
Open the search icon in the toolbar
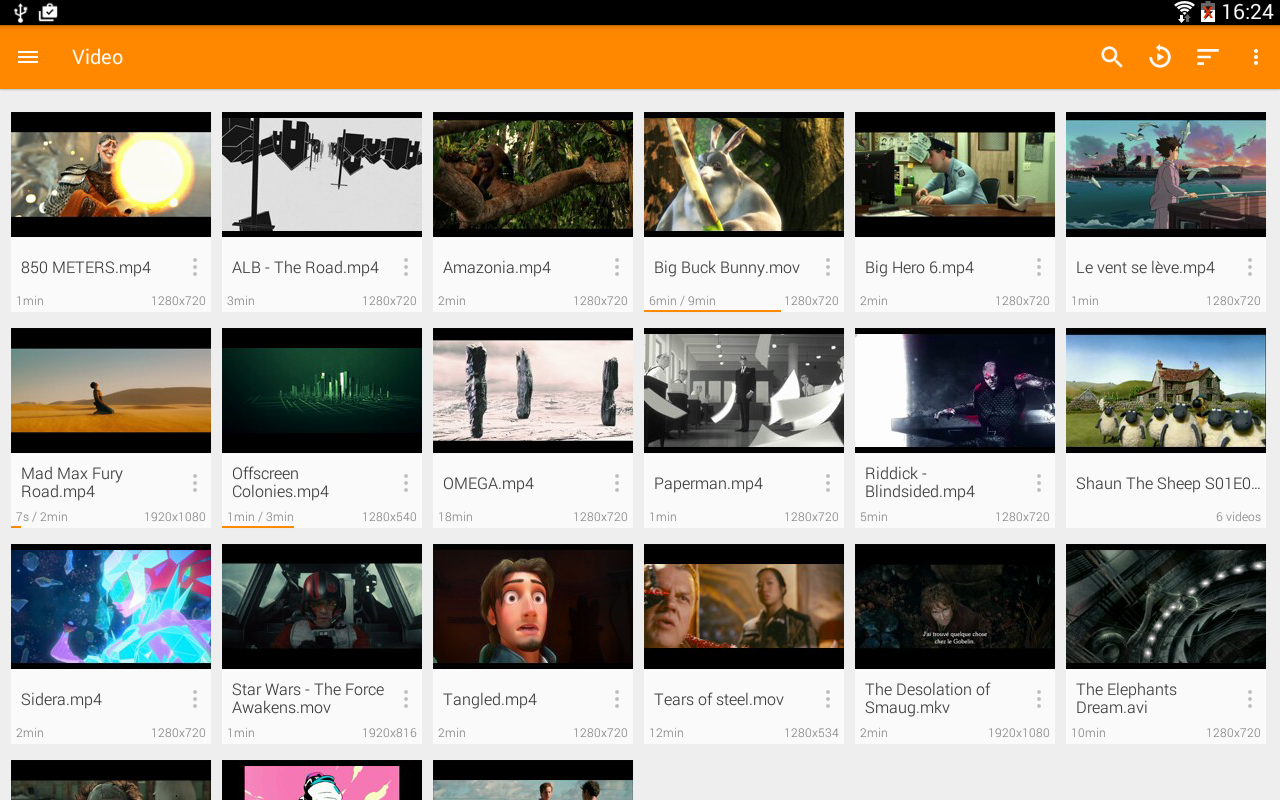pos(1110,56)
